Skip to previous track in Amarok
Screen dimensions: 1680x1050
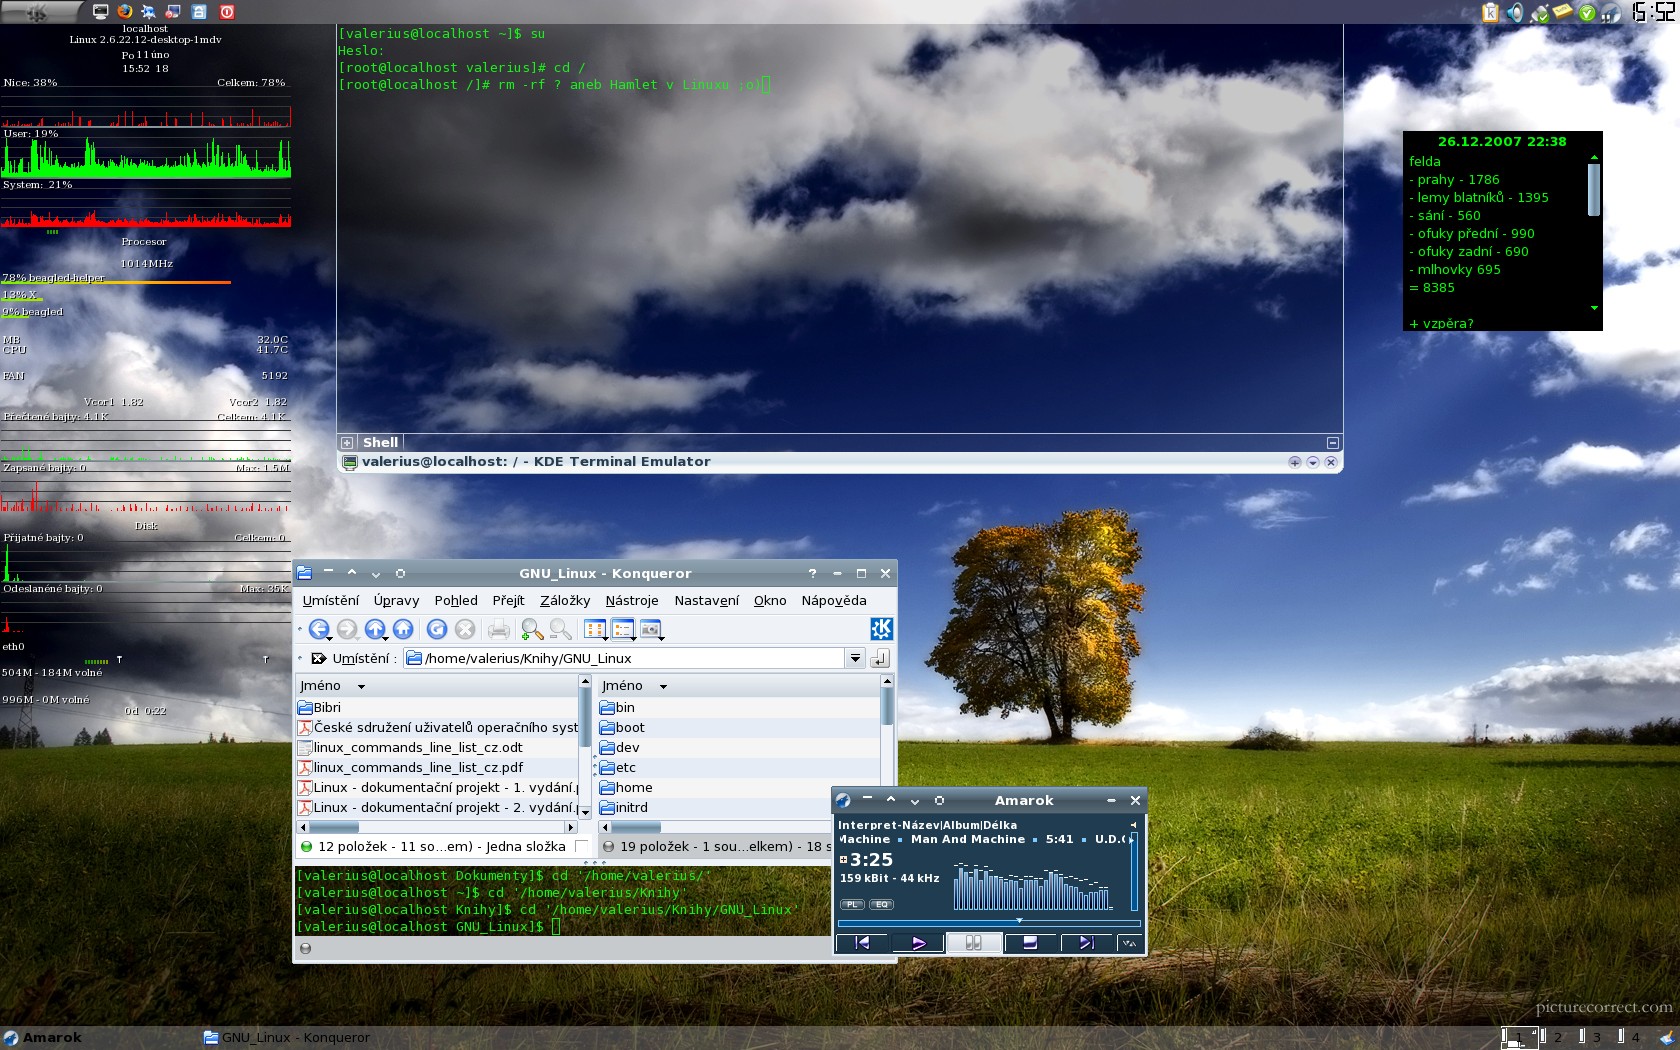click(862, 942)
